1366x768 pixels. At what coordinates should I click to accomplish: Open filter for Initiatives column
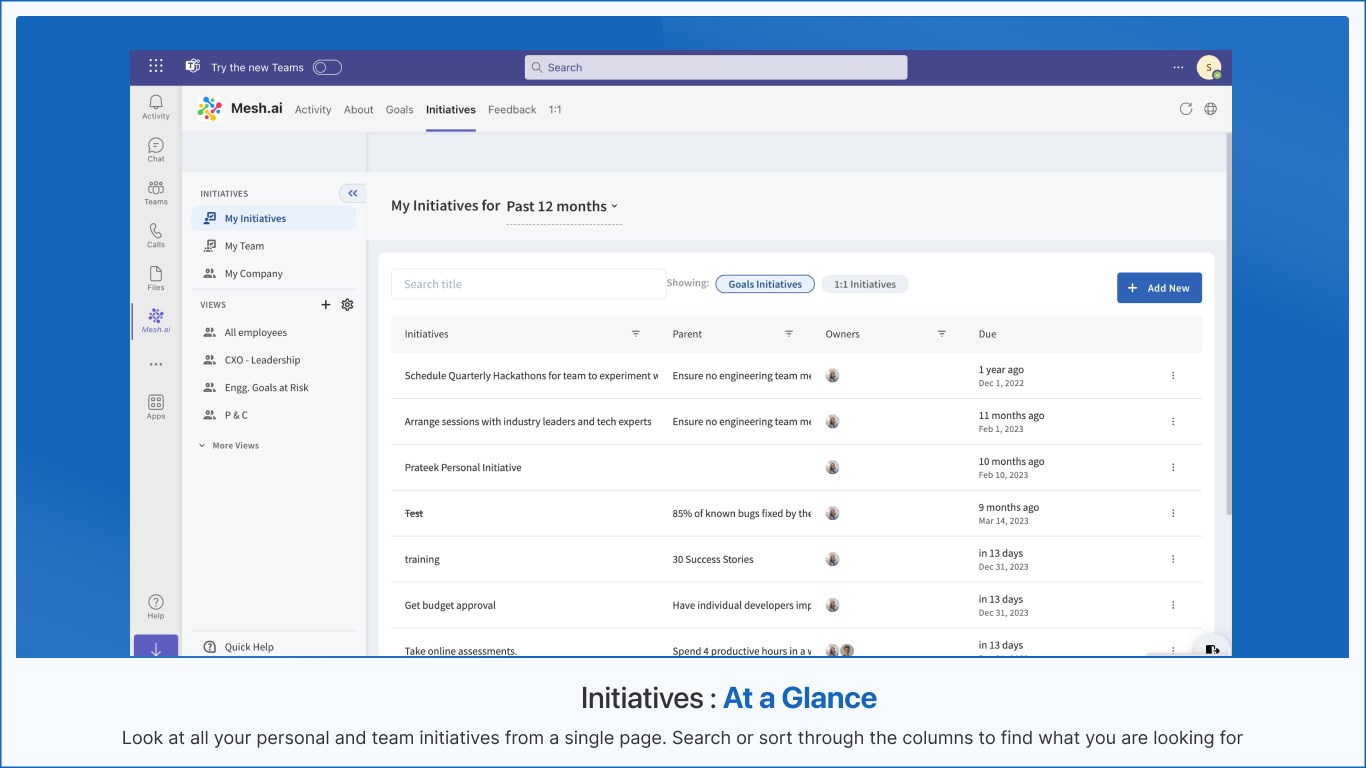[x=636, y=334]
